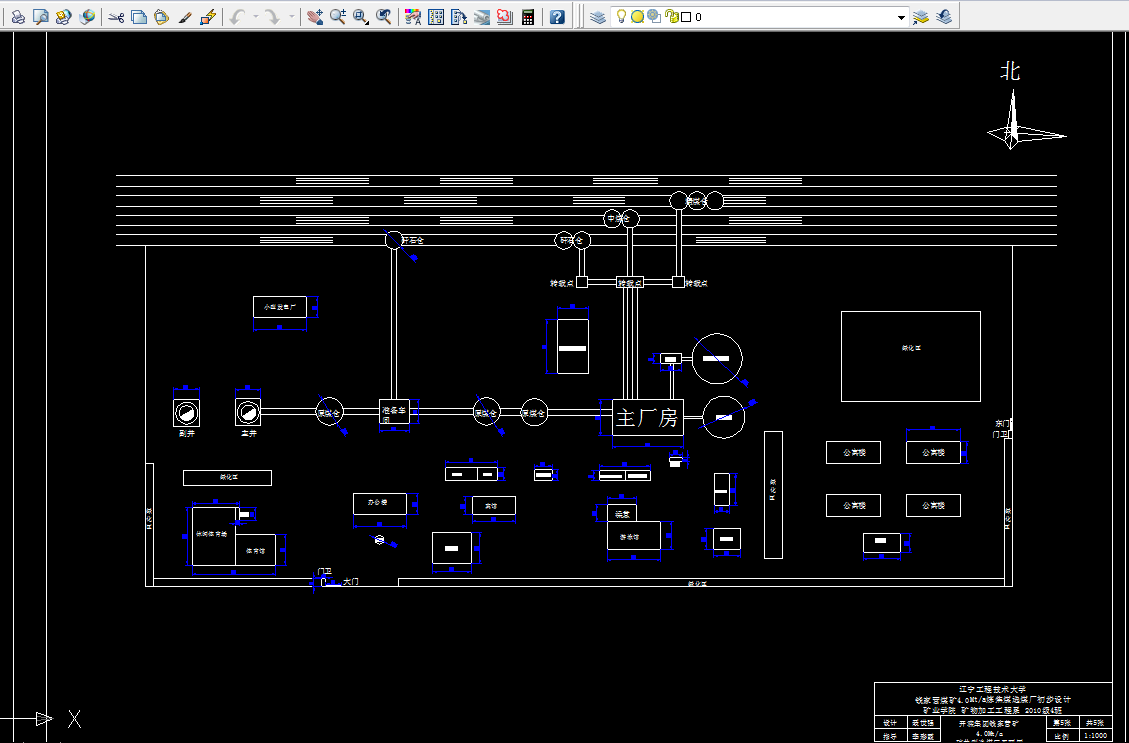Open the Redo history dropdown arrow
1129x743 pixels.
point(291,17)
